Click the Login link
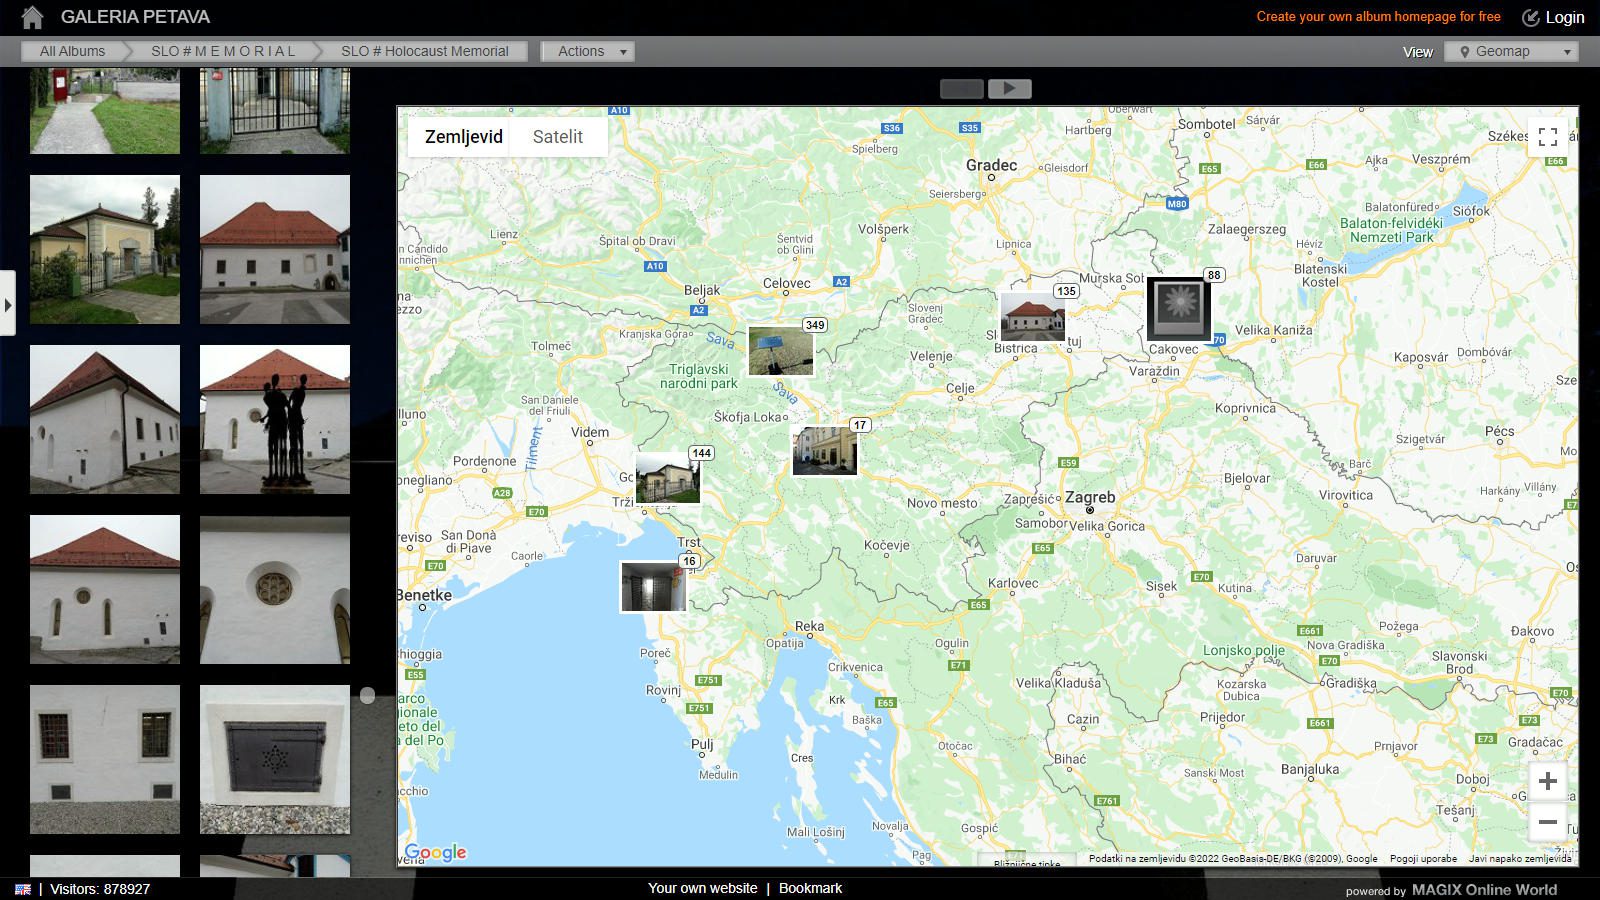Viewport: 1600px width, 900px height. (1564, 17)
